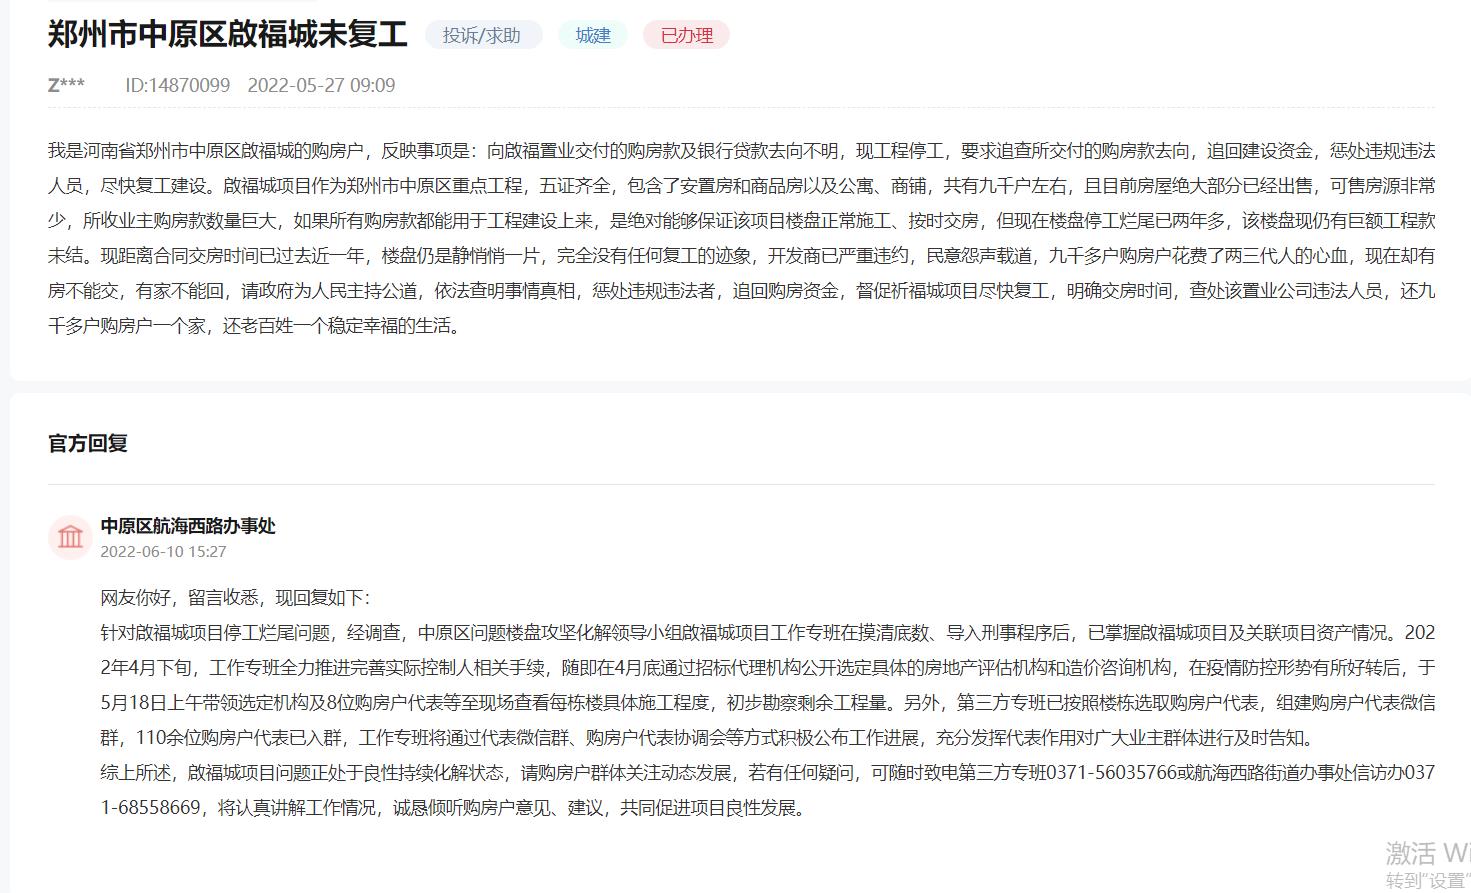1471x893 pixels.
Task: Click the 已办理 status tag
Action: [687, 35]
